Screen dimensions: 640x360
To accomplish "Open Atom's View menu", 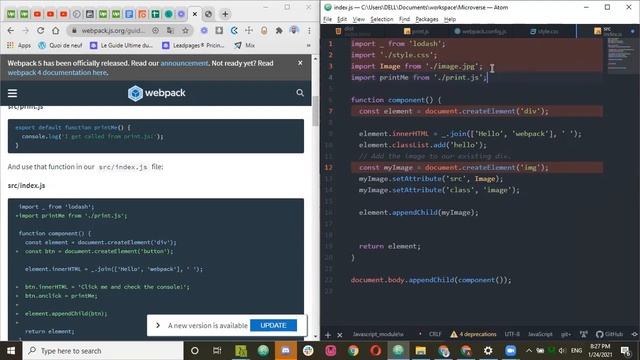I will click(x=358, y=19).
